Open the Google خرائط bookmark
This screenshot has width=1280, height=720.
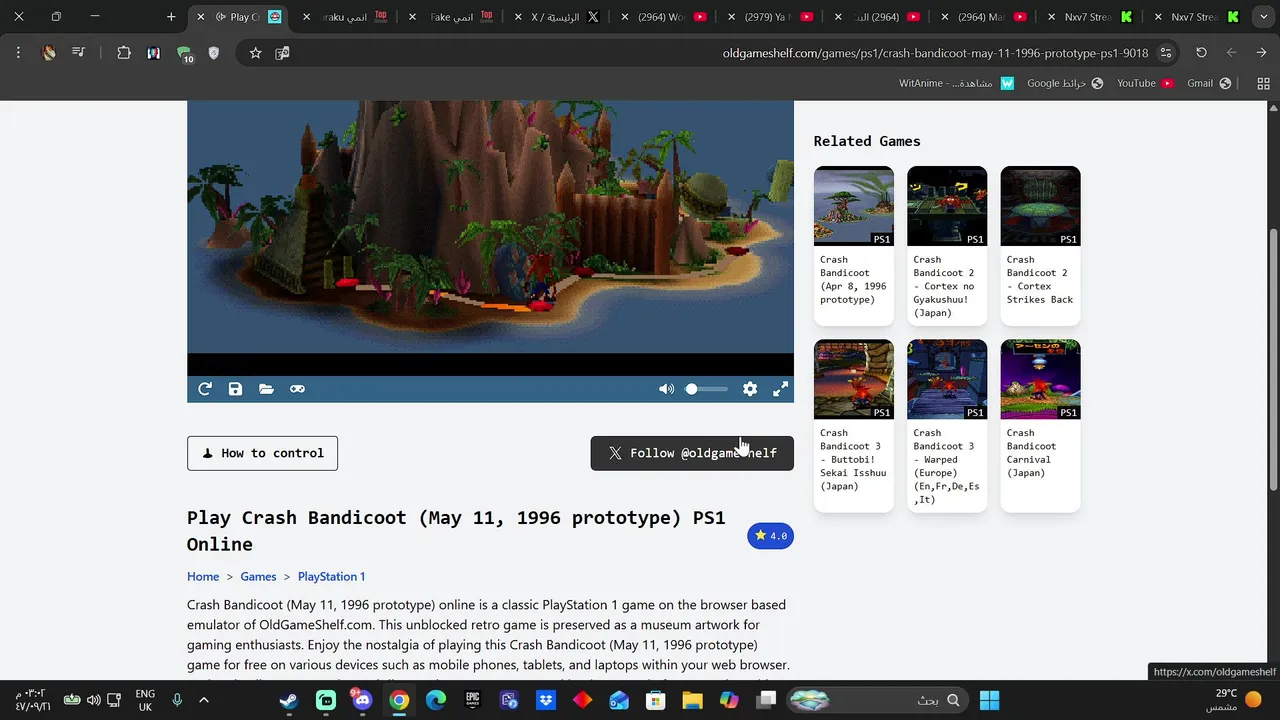click(x=1065, y=83)
